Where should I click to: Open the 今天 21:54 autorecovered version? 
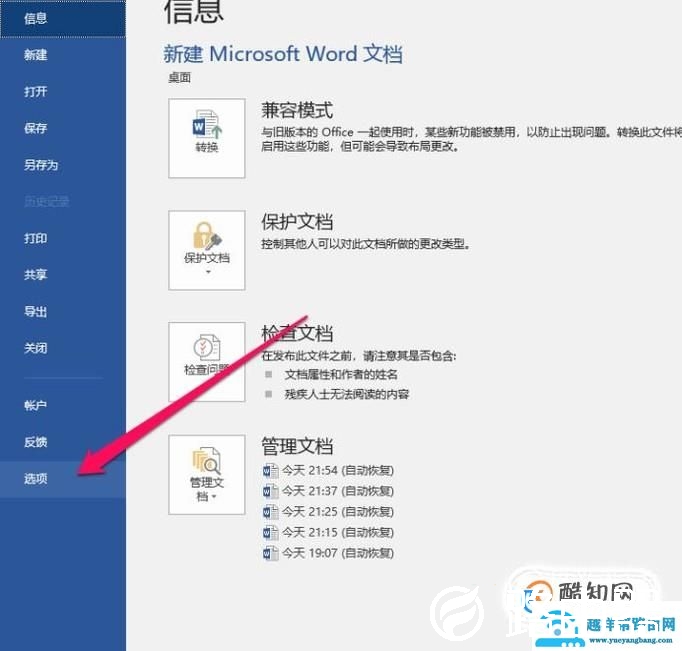[328, 471]
